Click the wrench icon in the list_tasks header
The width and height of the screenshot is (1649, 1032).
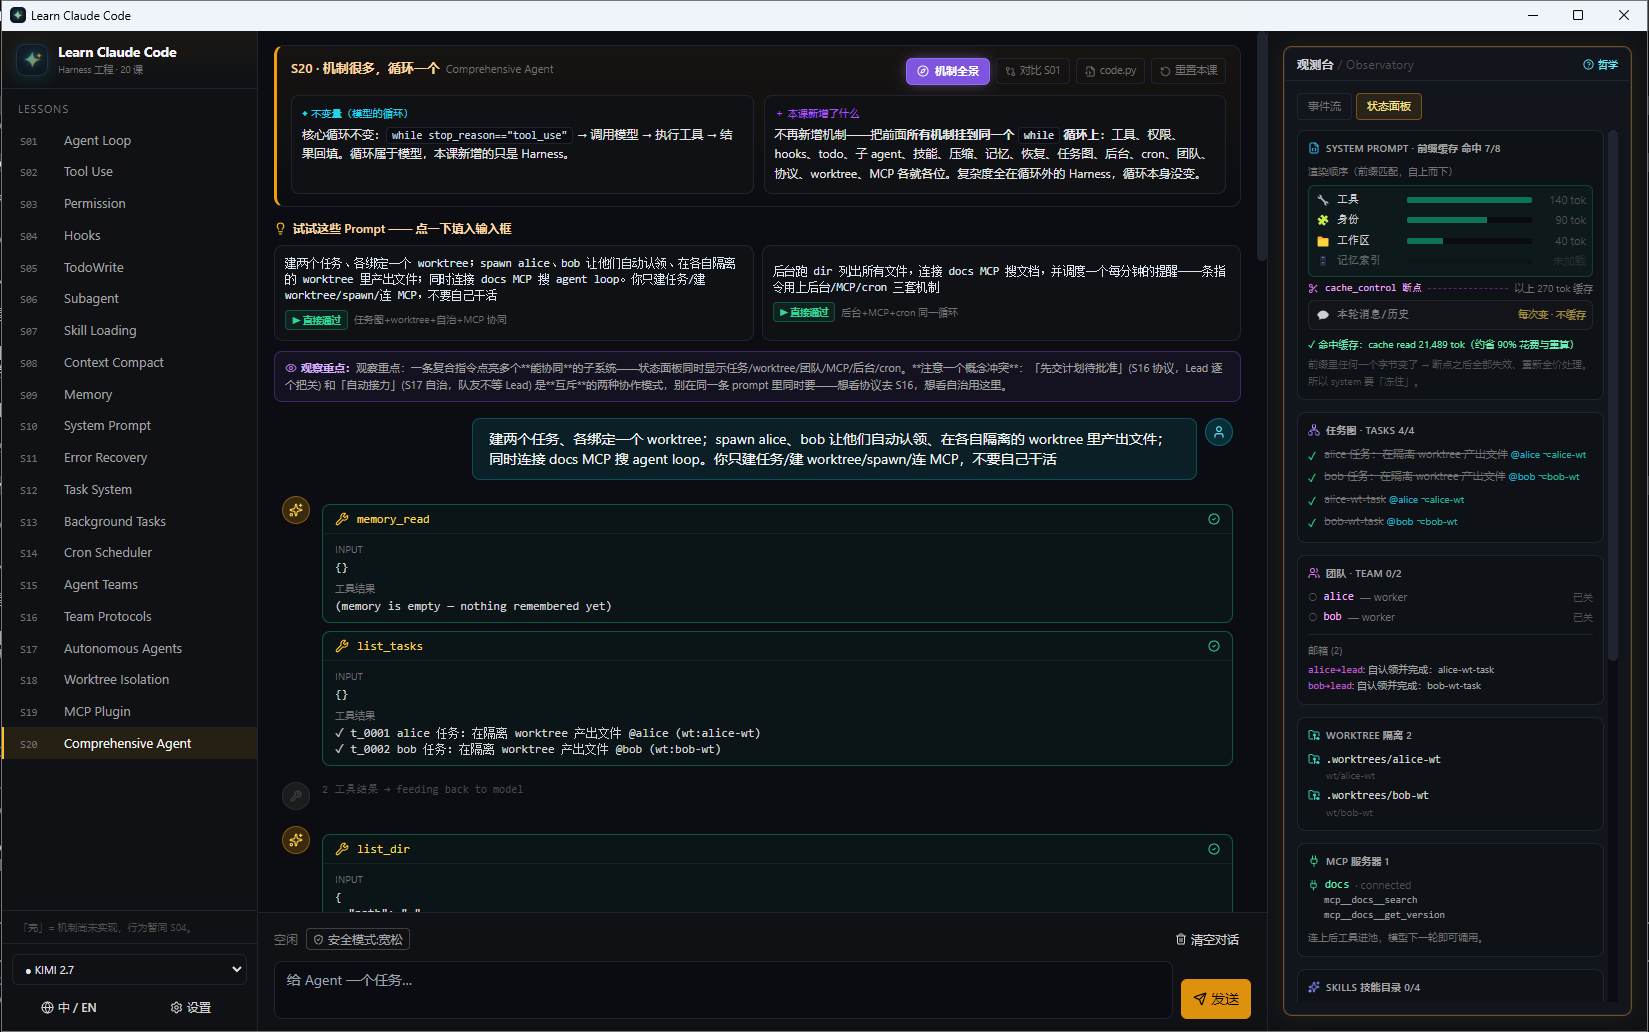pos(342,646)
